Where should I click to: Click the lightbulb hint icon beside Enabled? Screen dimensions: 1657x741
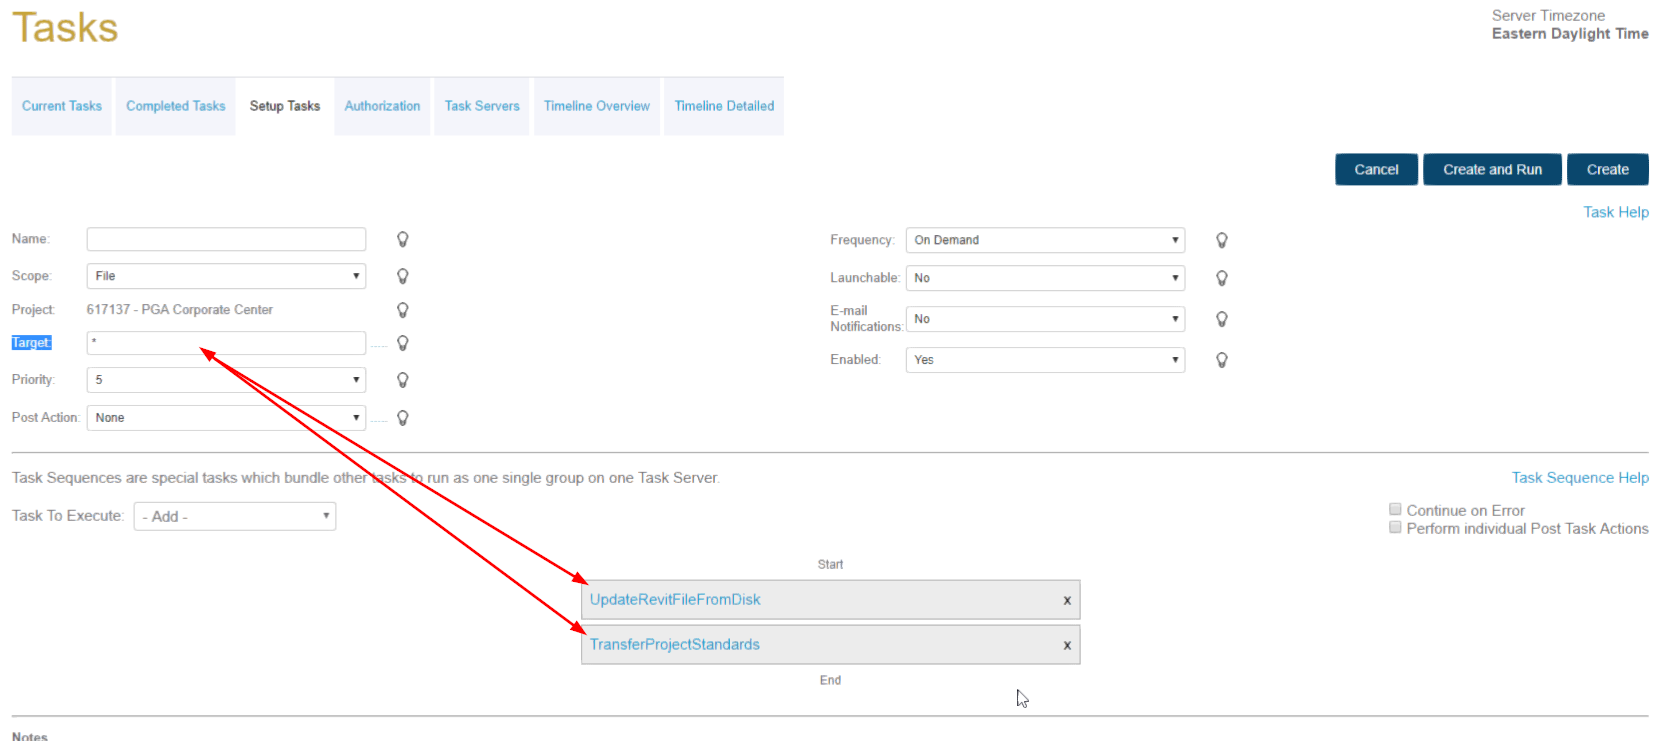(1221, 360)
